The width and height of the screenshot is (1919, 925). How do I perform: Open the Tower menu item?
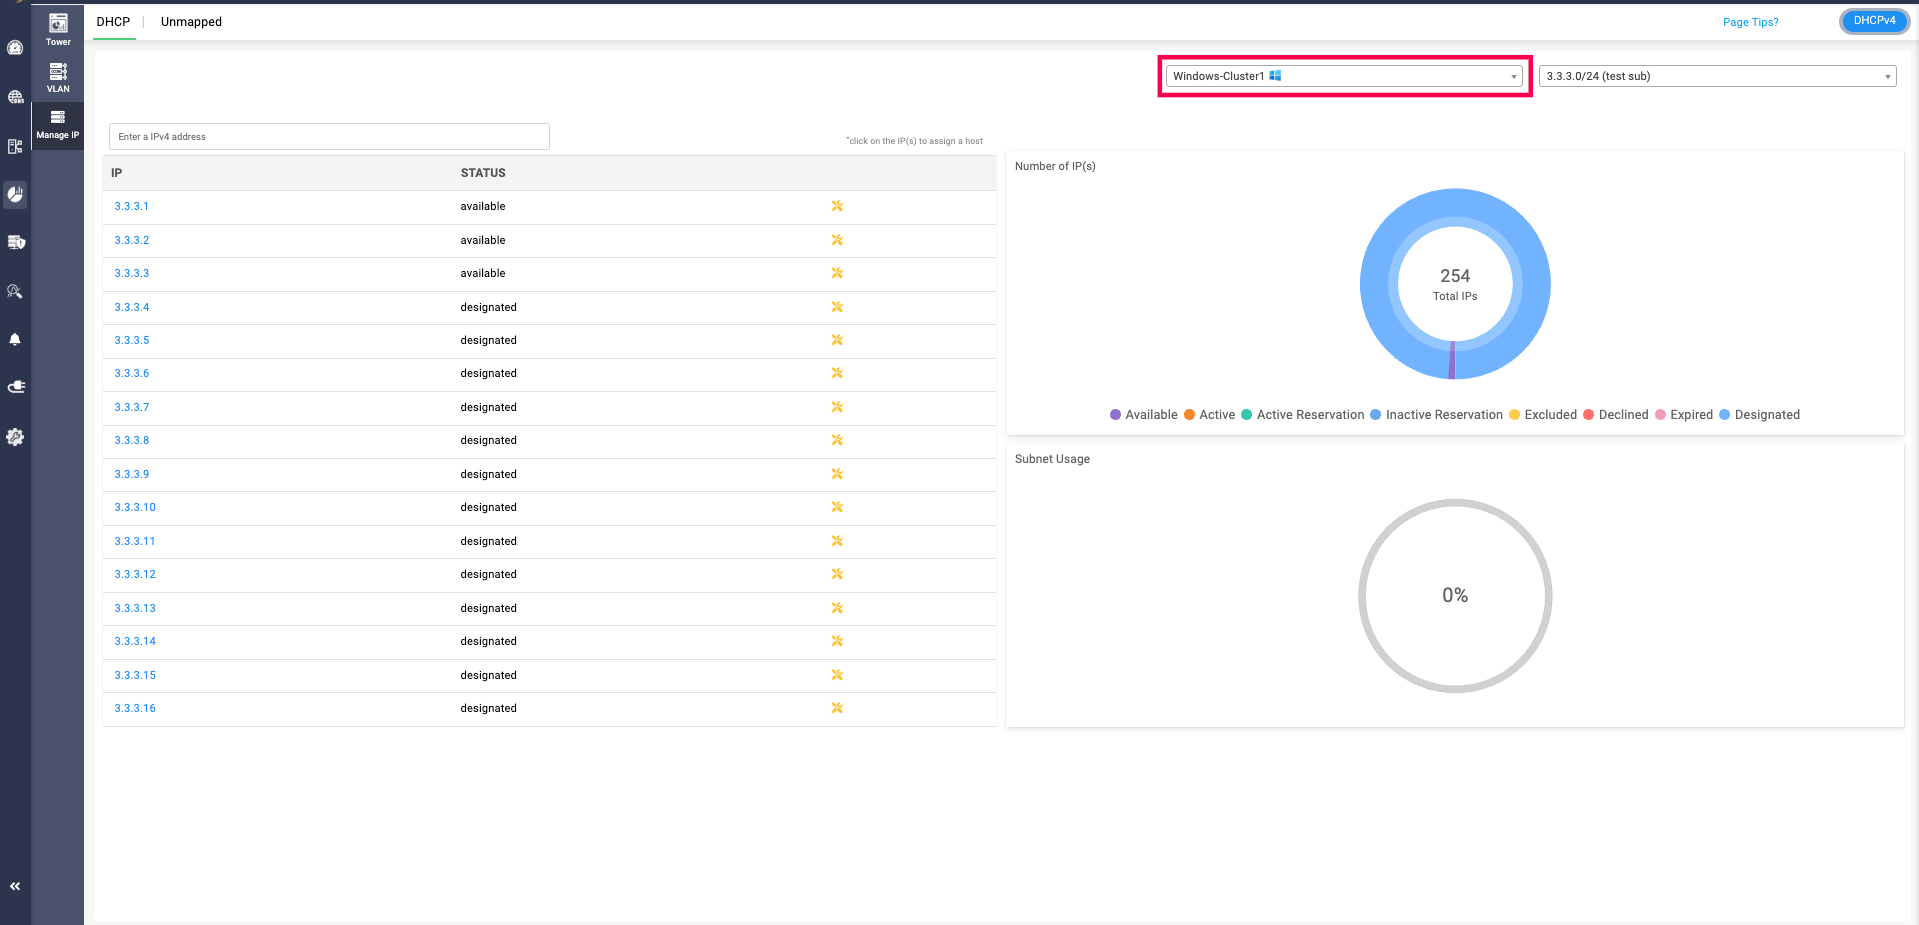tap(58, 29)
